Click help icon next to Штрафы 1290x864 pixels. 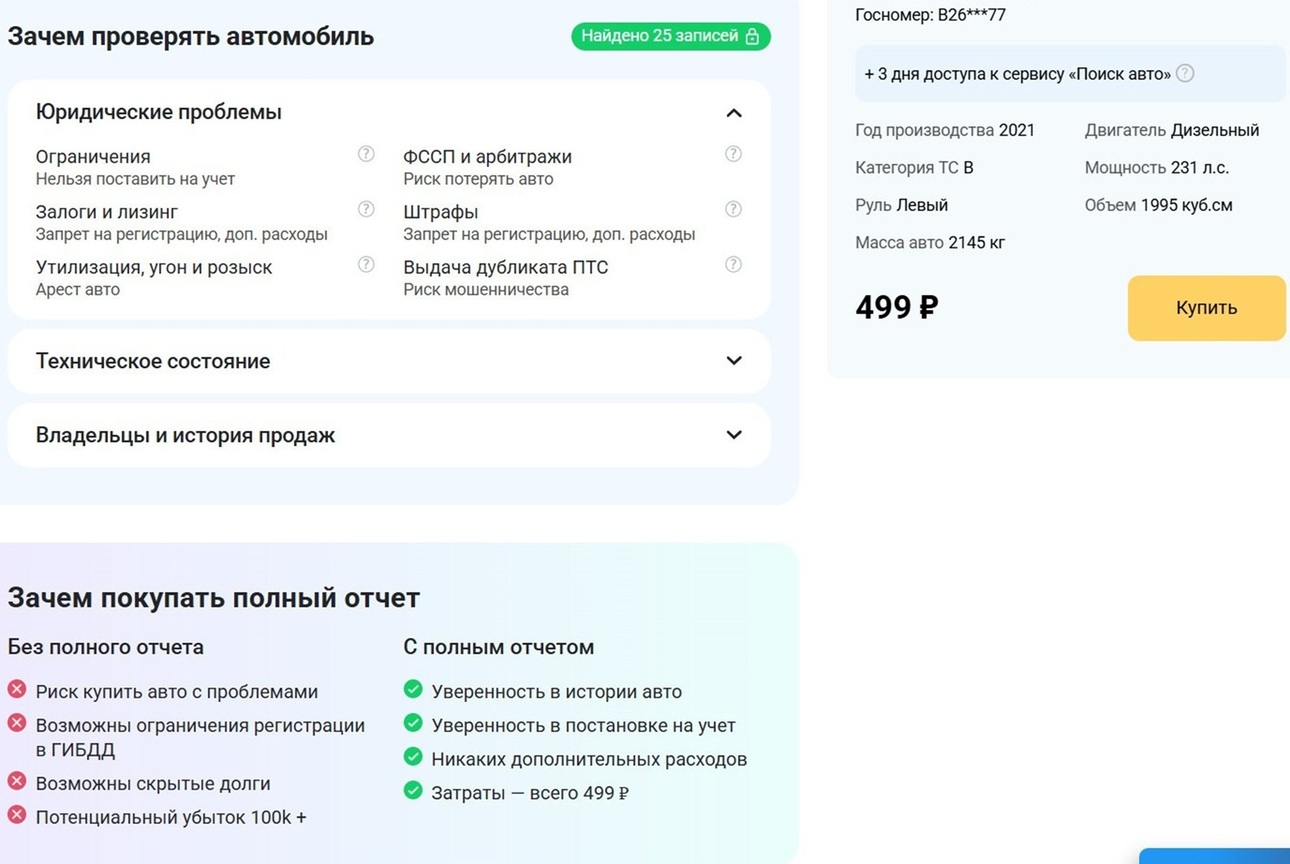click(733, 209)
